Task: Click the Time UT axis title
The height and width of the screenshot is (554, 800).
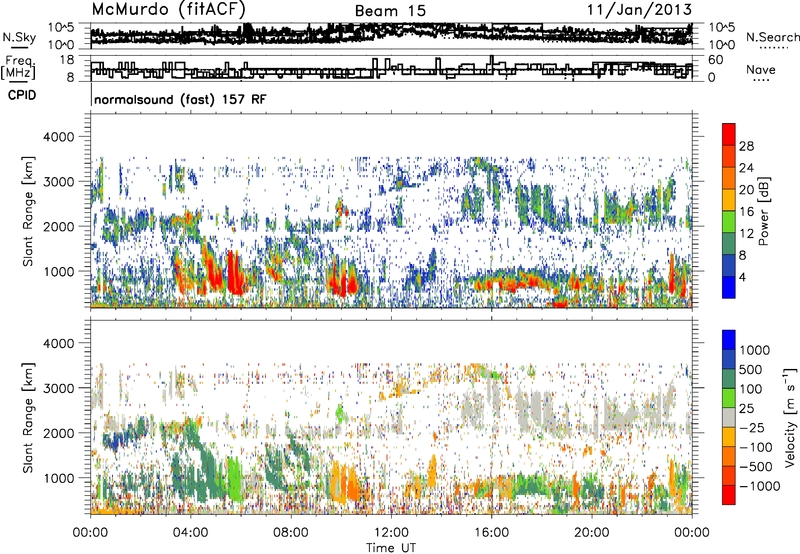Action: tap(391, 547)
